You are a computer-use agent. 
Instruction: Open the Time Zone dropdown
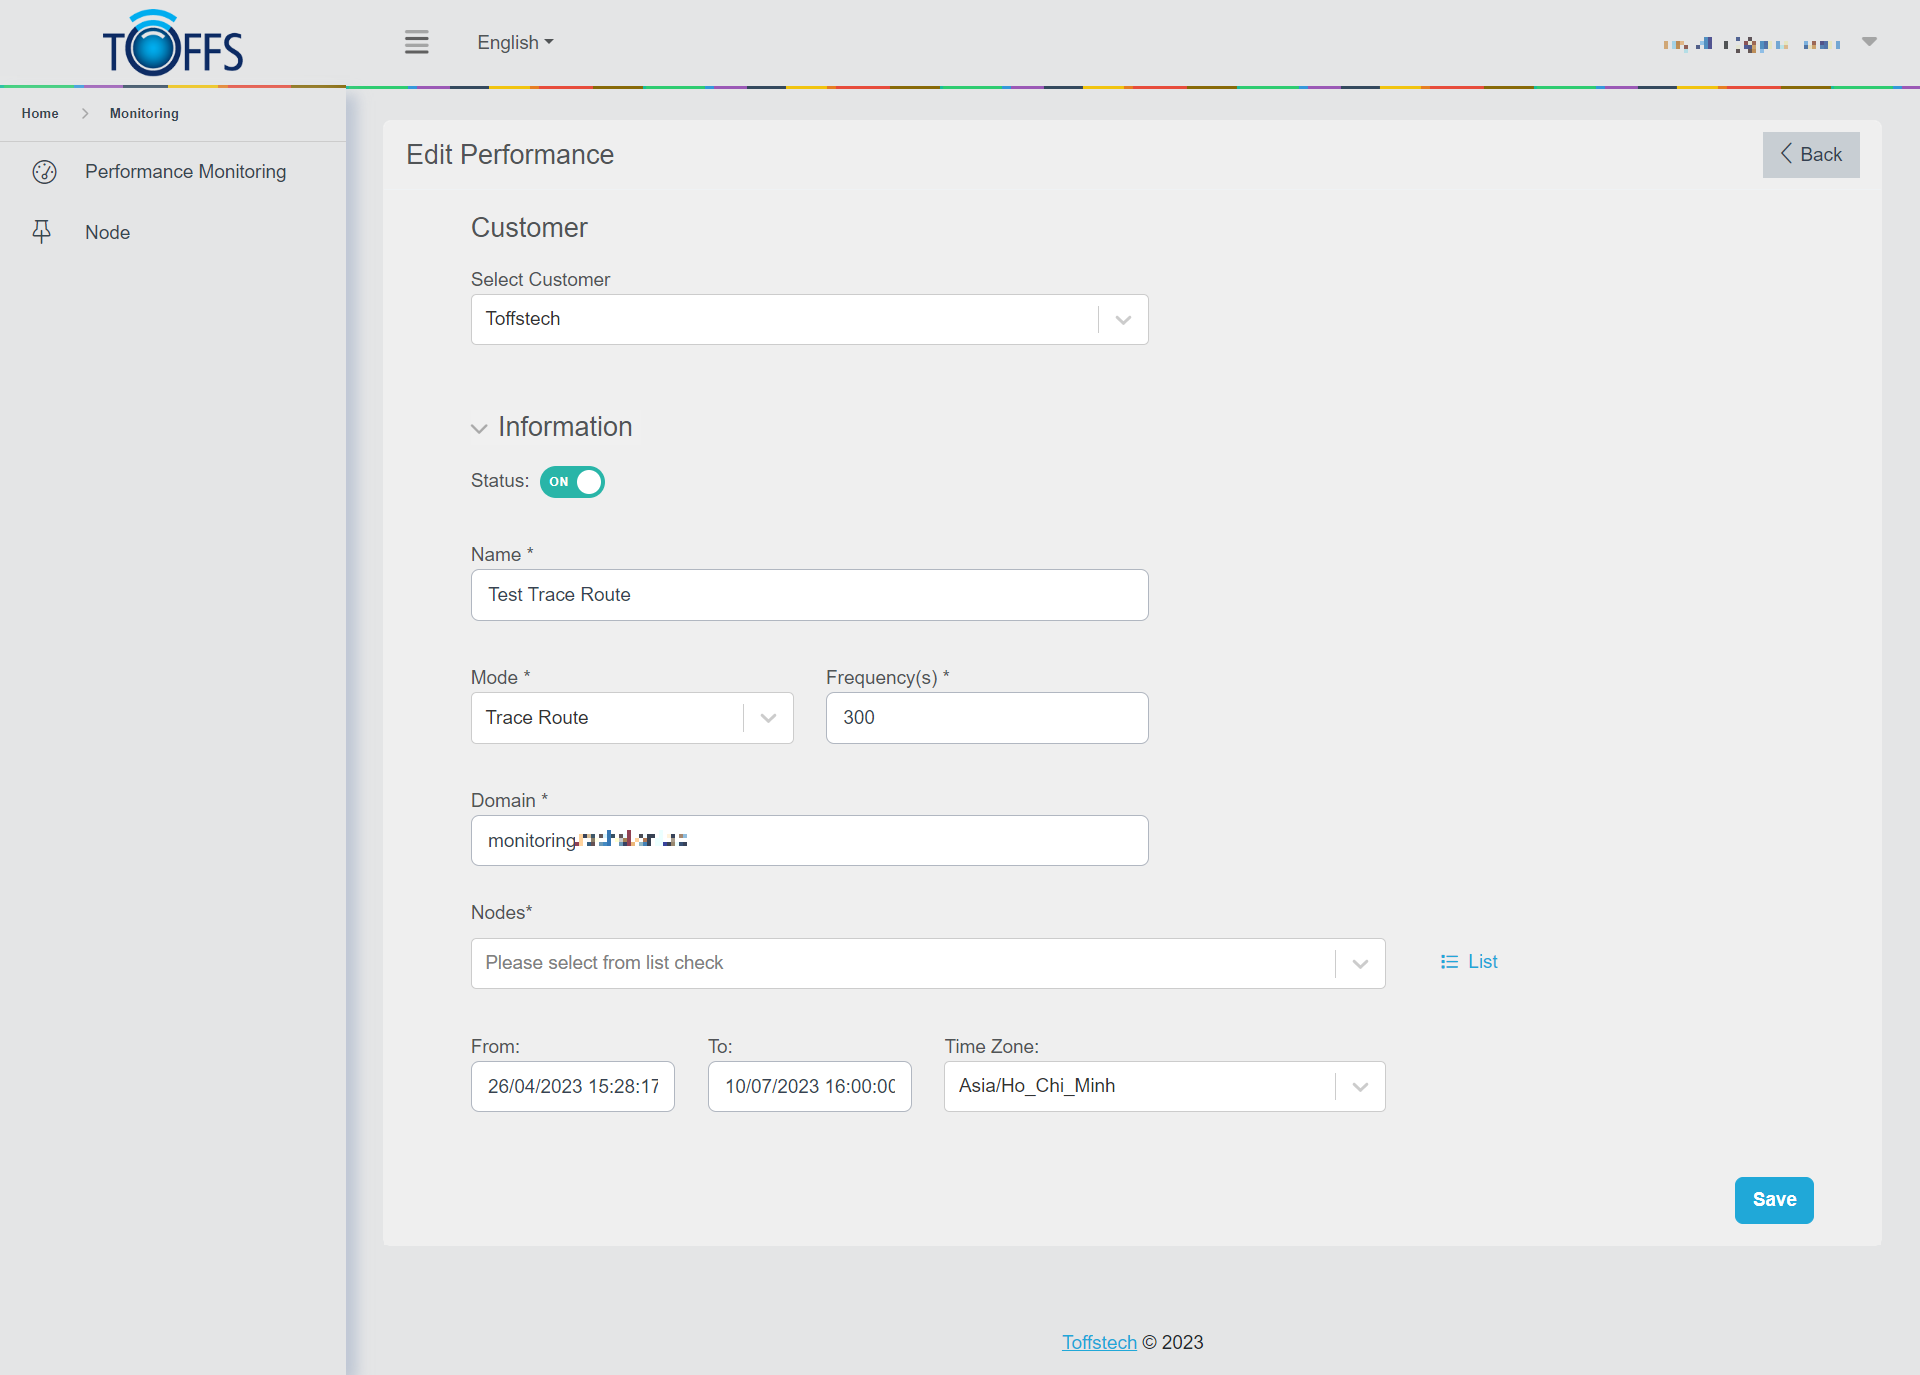coord(1360,1087)
